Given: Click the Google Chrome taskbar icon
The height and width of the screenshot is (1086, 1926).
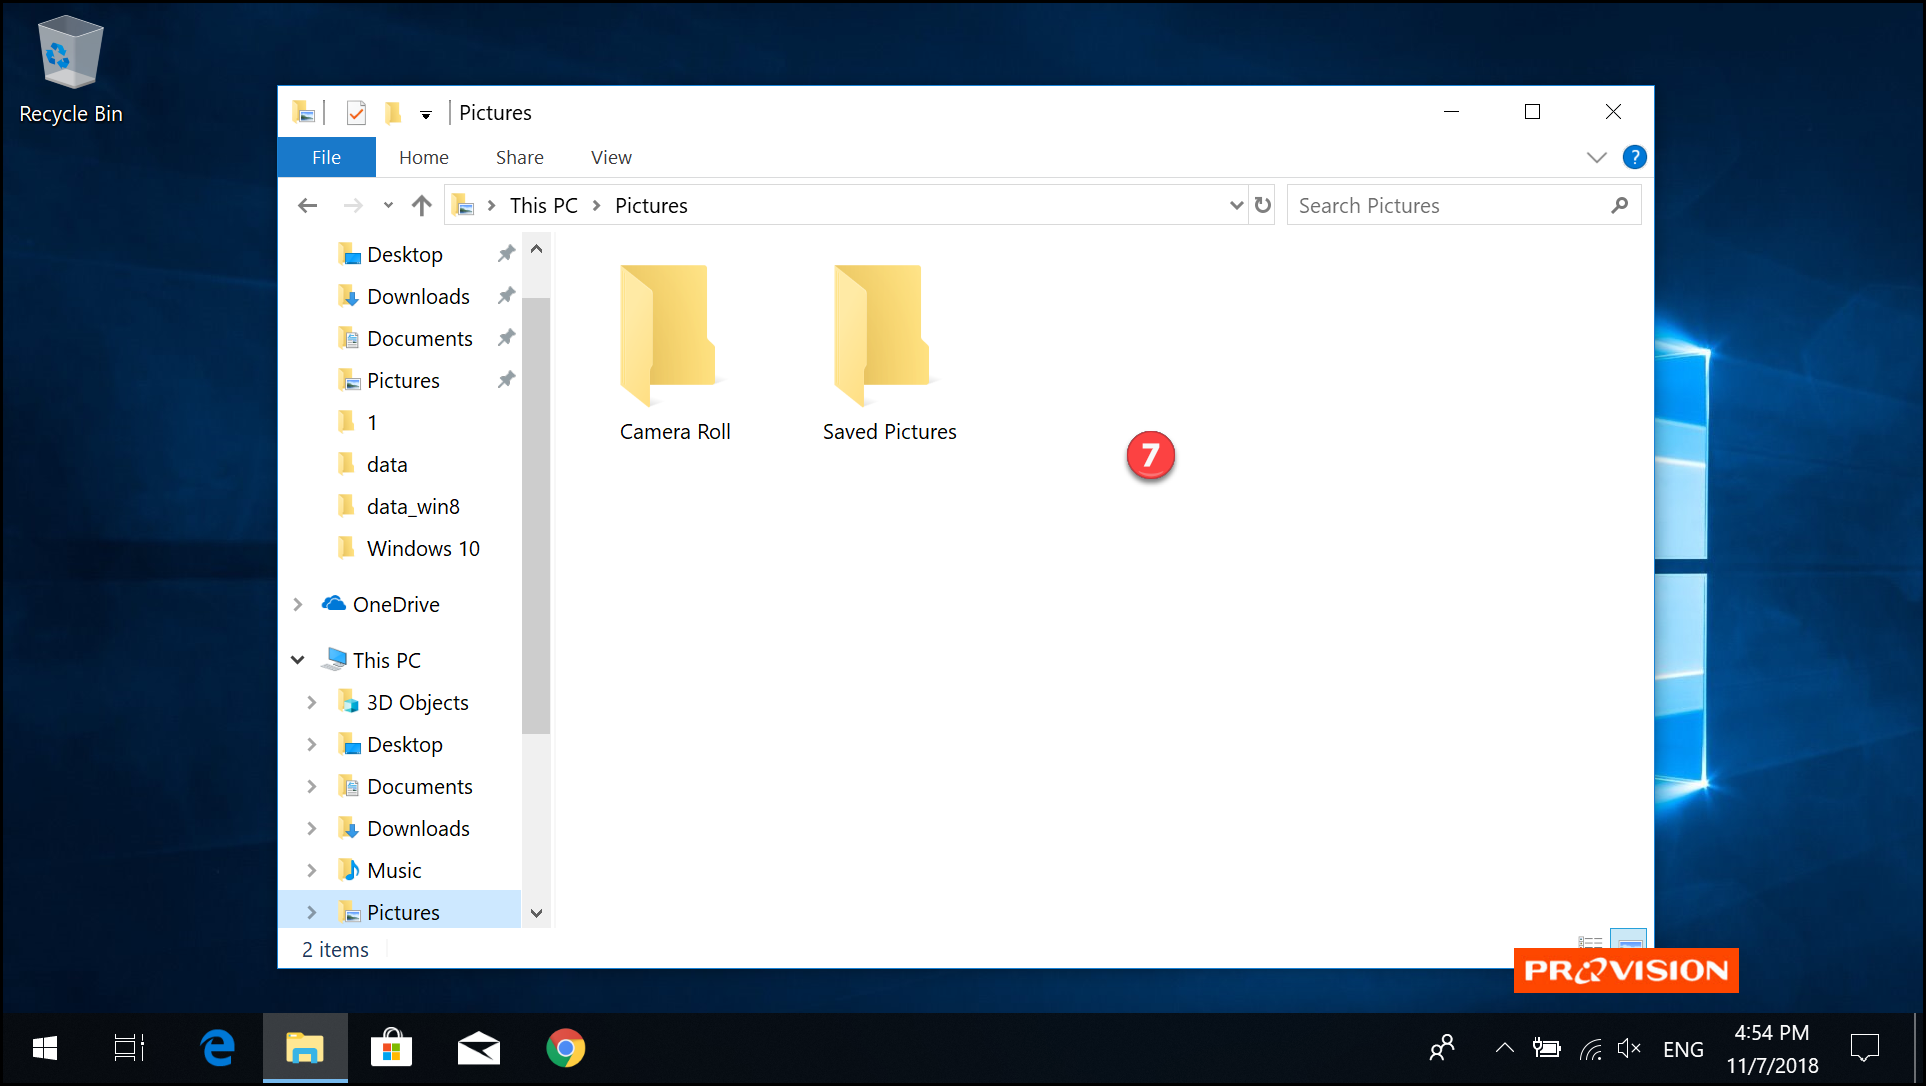Looking at the screenshot, I should coord(565,1048).
